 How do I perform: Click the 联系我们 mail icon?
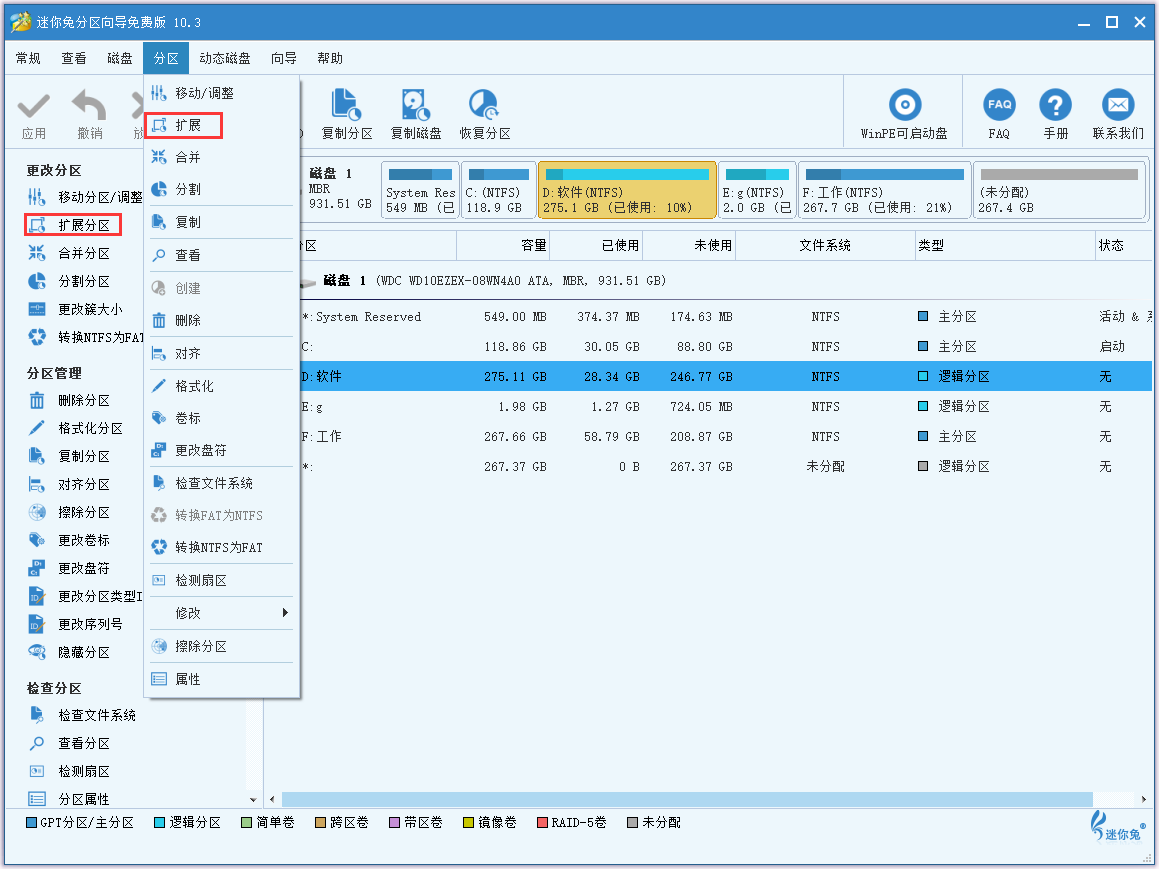[1118, 115]
